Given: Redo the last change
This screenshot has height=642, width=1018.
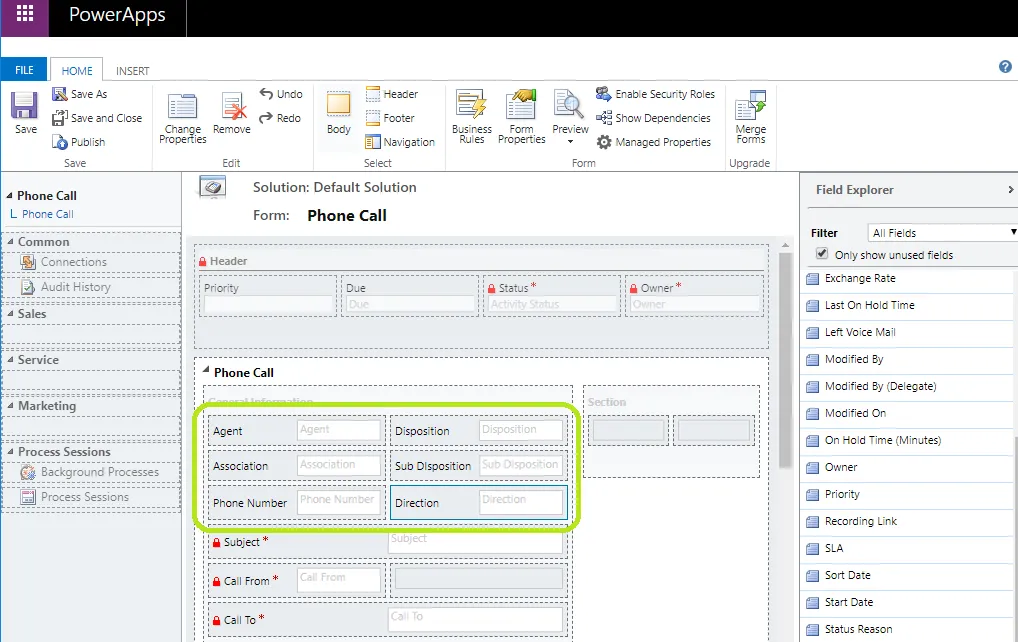Looking at the screenshot, I should coord(280,118).
